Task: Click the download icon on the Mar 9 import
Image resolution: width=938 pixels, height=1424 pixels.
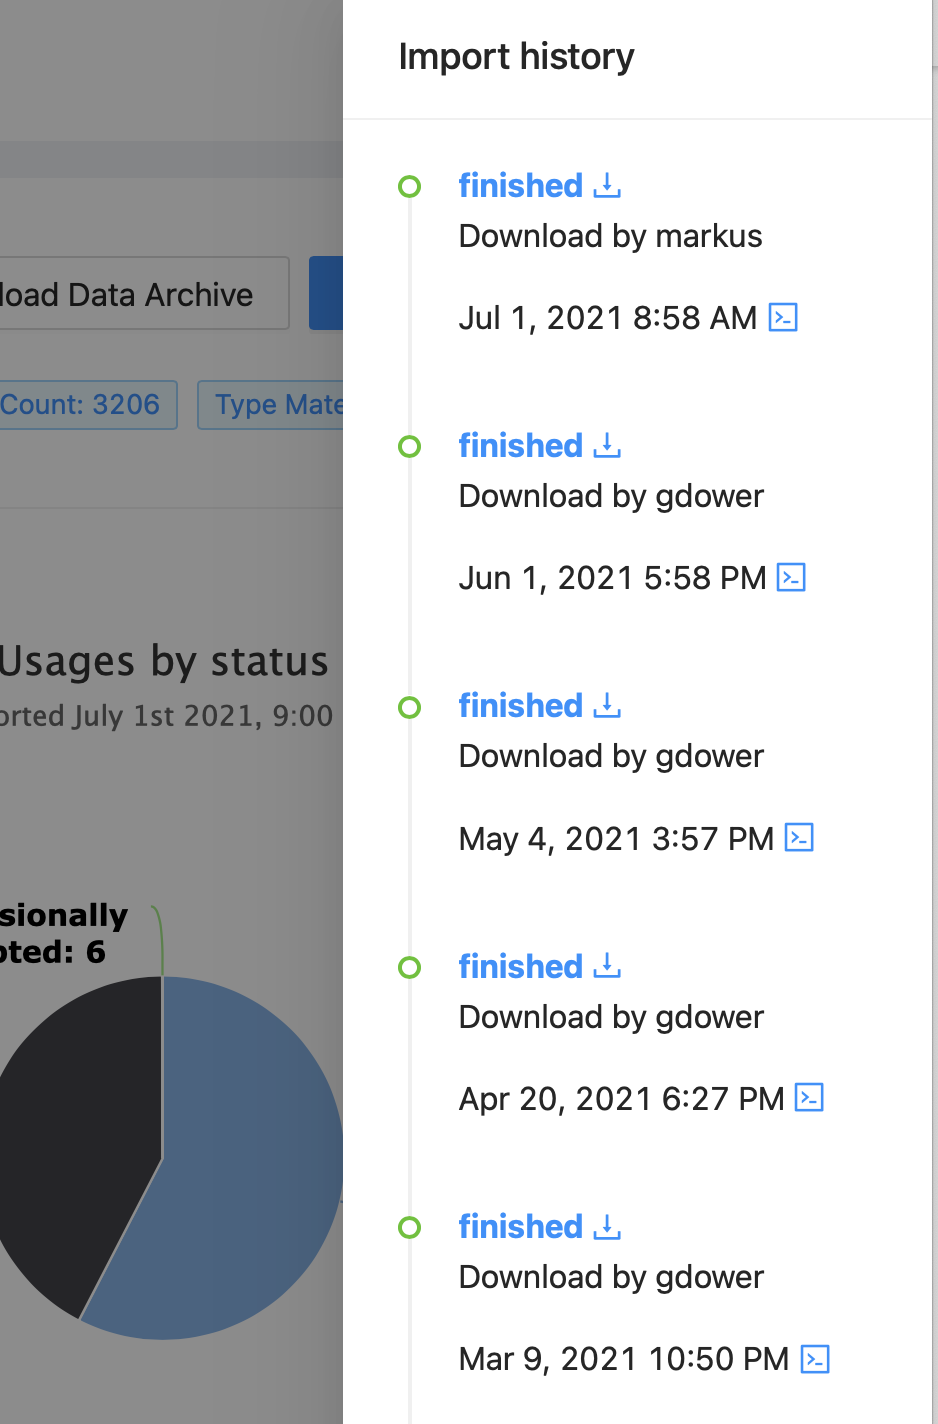Action: point(607,1227)
